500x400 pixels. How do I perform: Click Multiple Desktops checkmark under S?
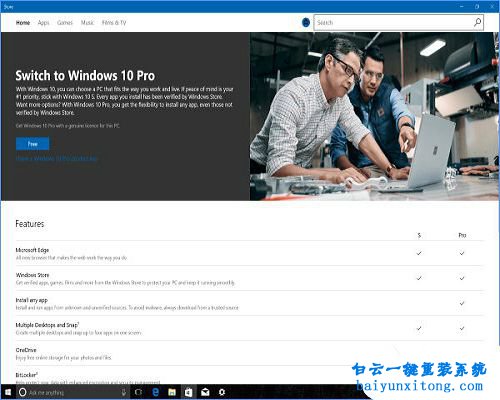tap(419, 328)
